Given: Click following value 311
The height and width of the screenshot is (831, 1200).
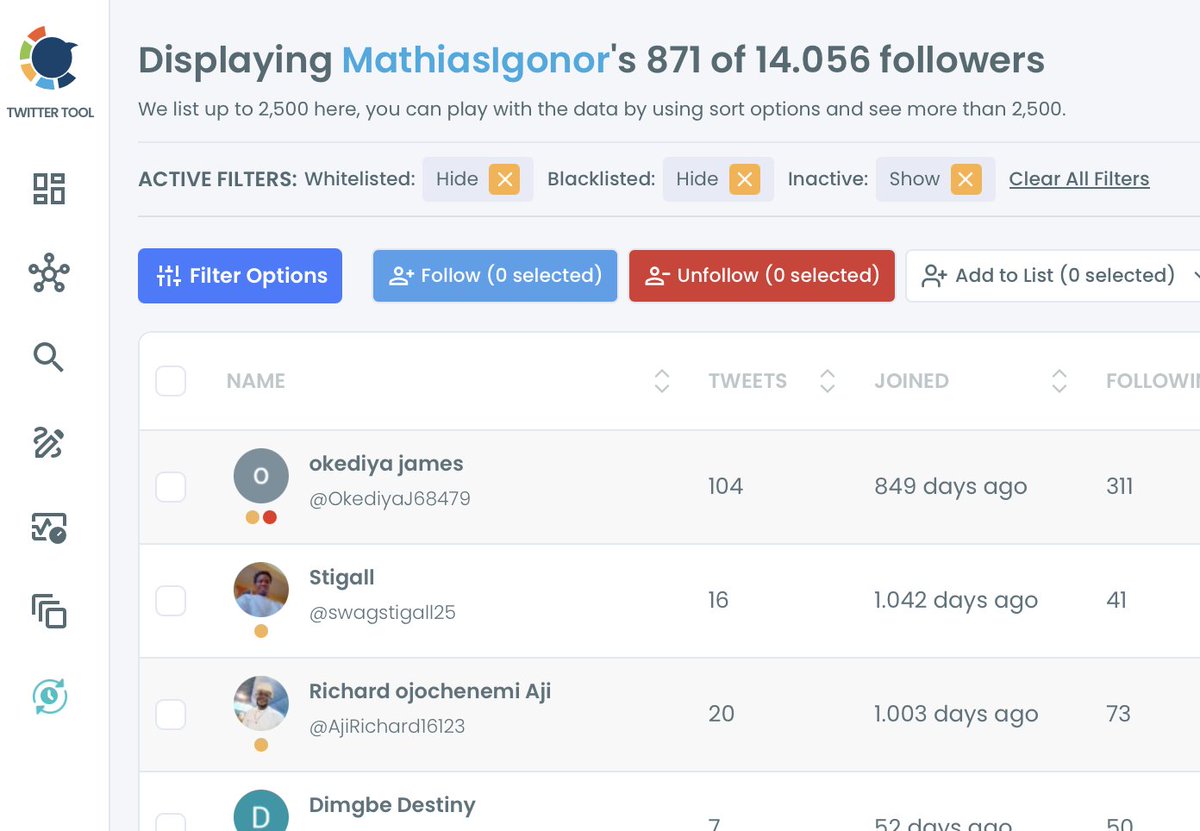Looking at the screenshot, I should click(x=1119, y=487).
